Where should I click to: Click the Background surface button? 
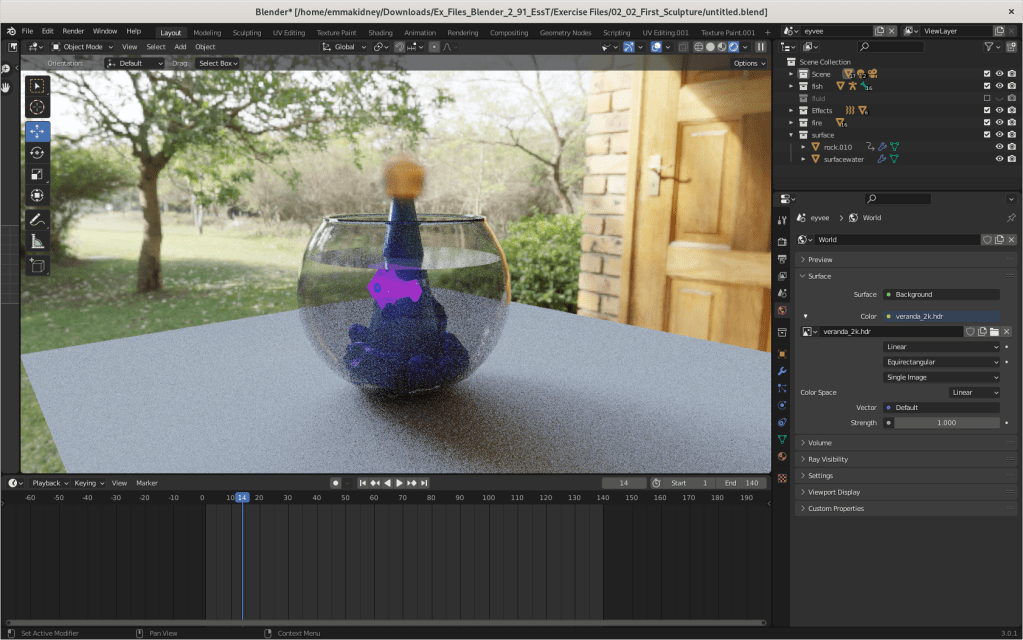click(x=940, y=294)
